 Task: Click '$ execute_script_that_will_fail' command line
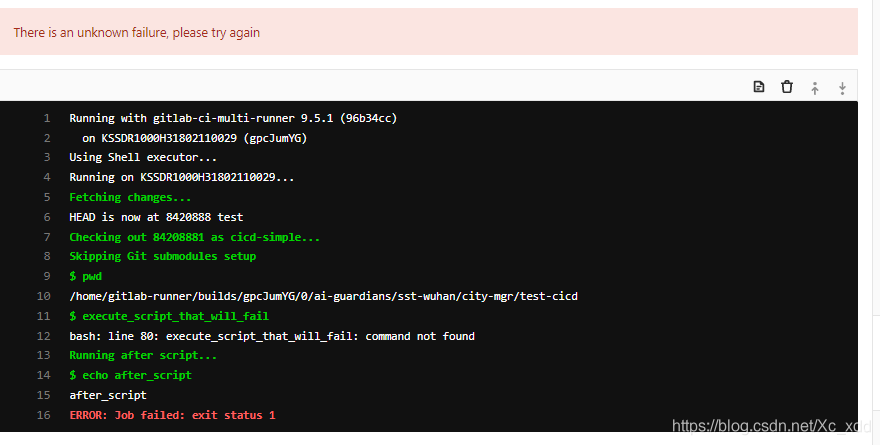[169, 316]
